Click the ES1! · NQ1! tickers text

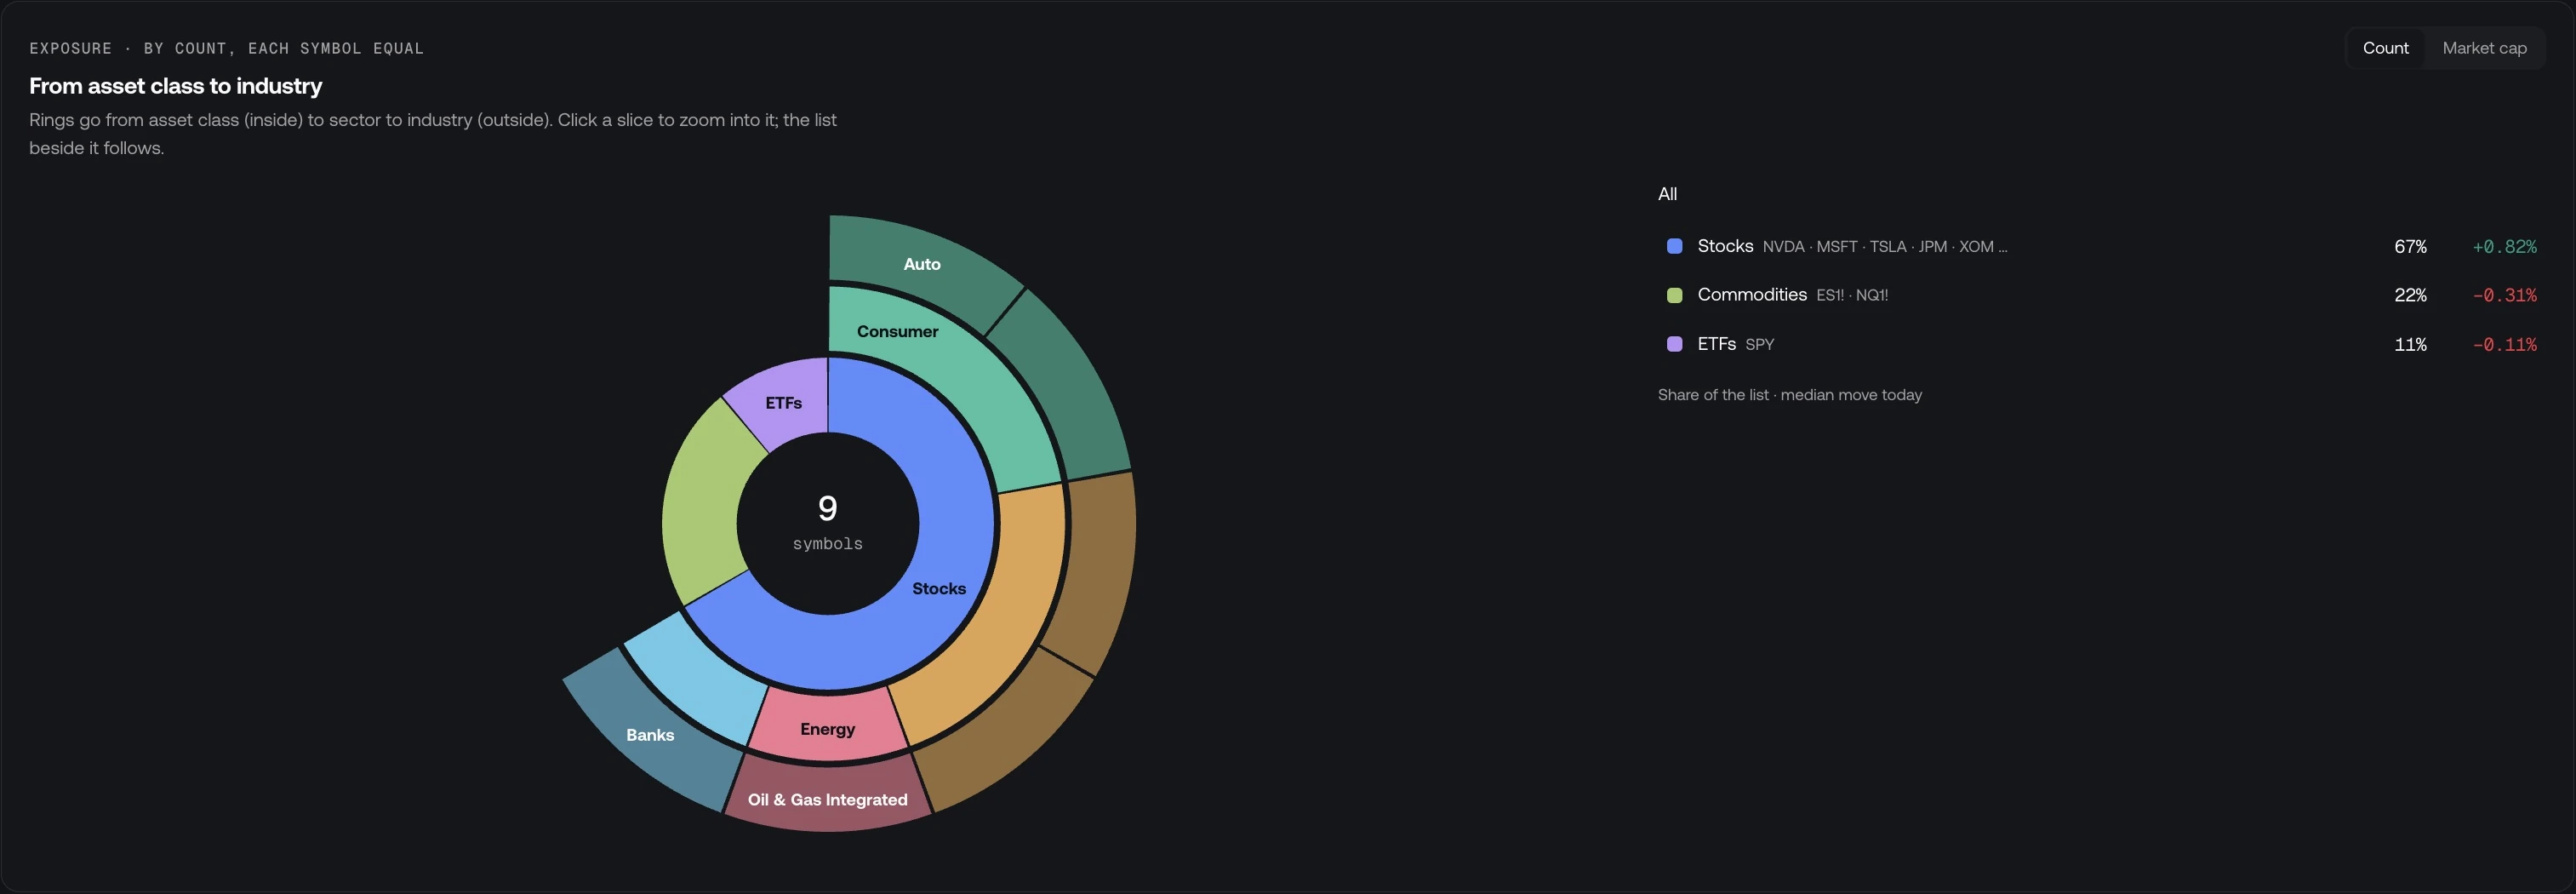[x=1852, y=296]
